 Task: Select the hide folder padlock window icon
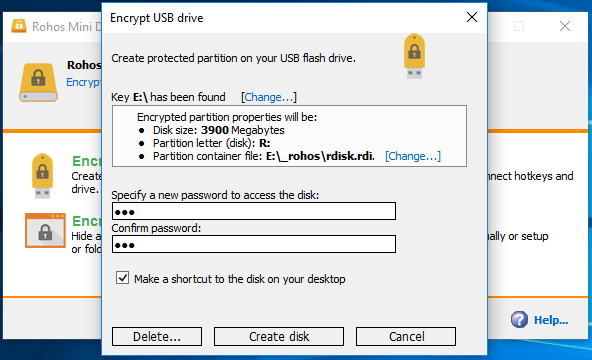pos(45,230)
